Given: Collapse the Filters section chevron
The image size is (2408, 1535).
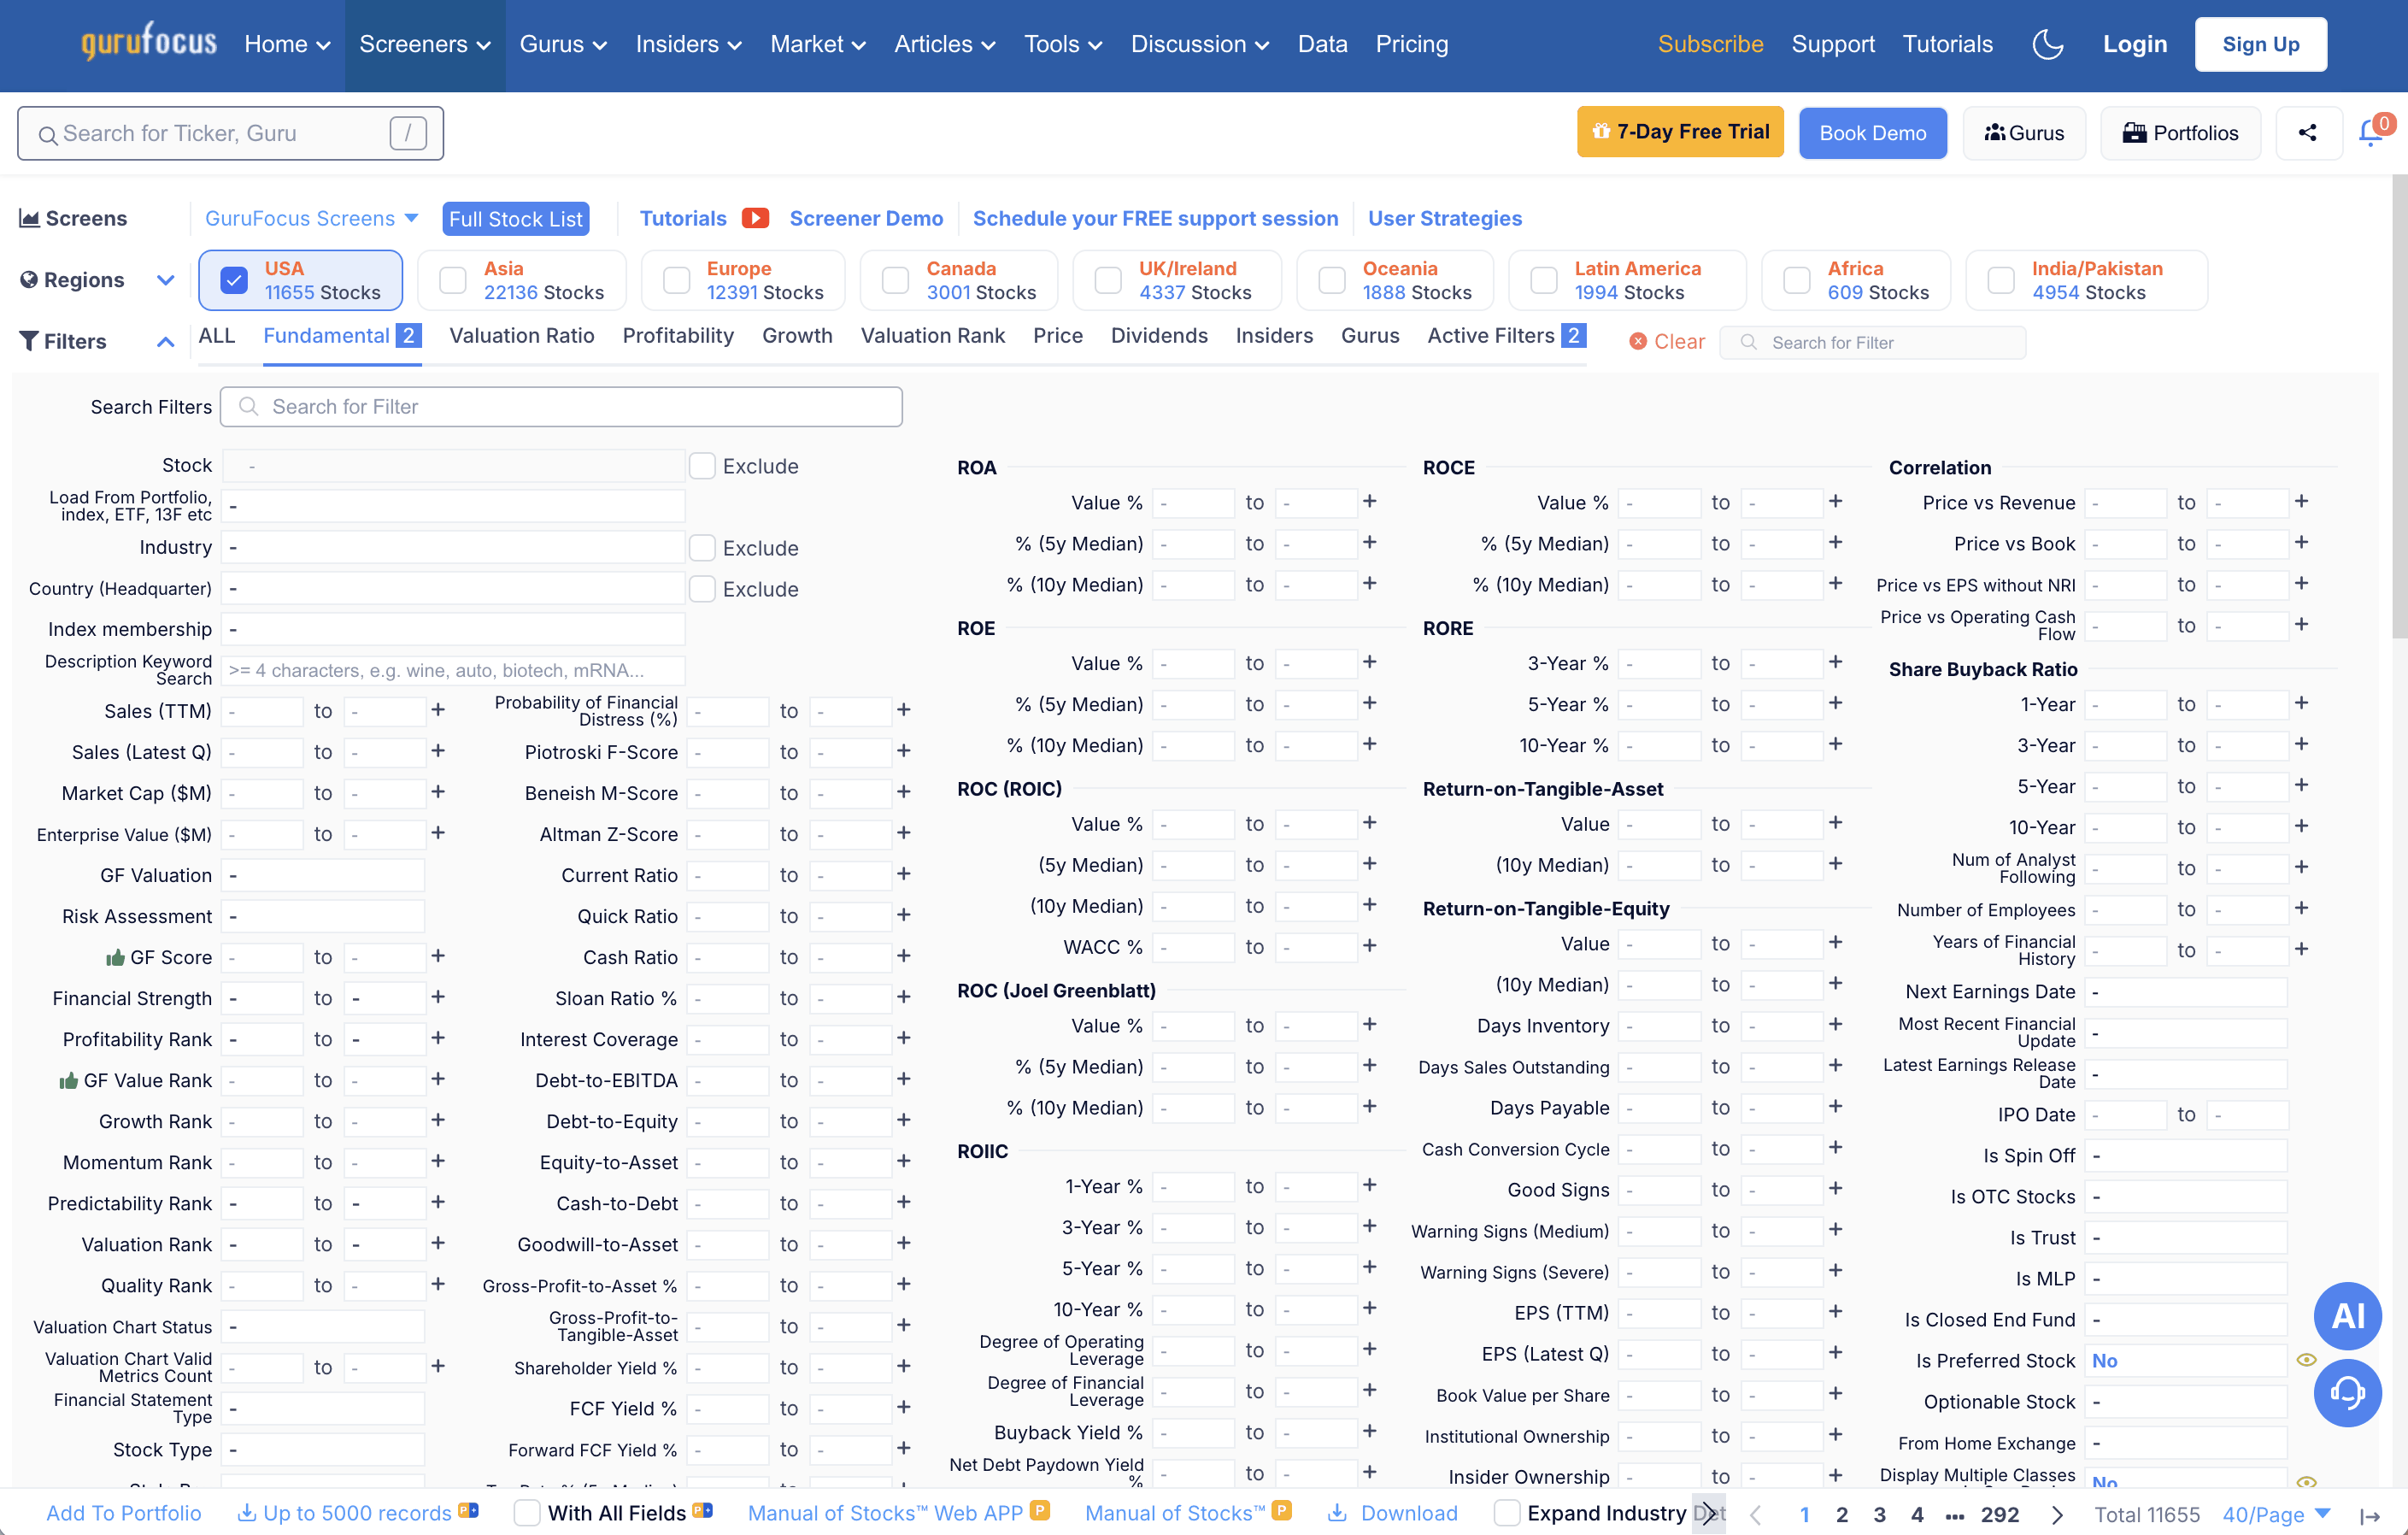Looking at the screenshot, I should click(165, 342).
